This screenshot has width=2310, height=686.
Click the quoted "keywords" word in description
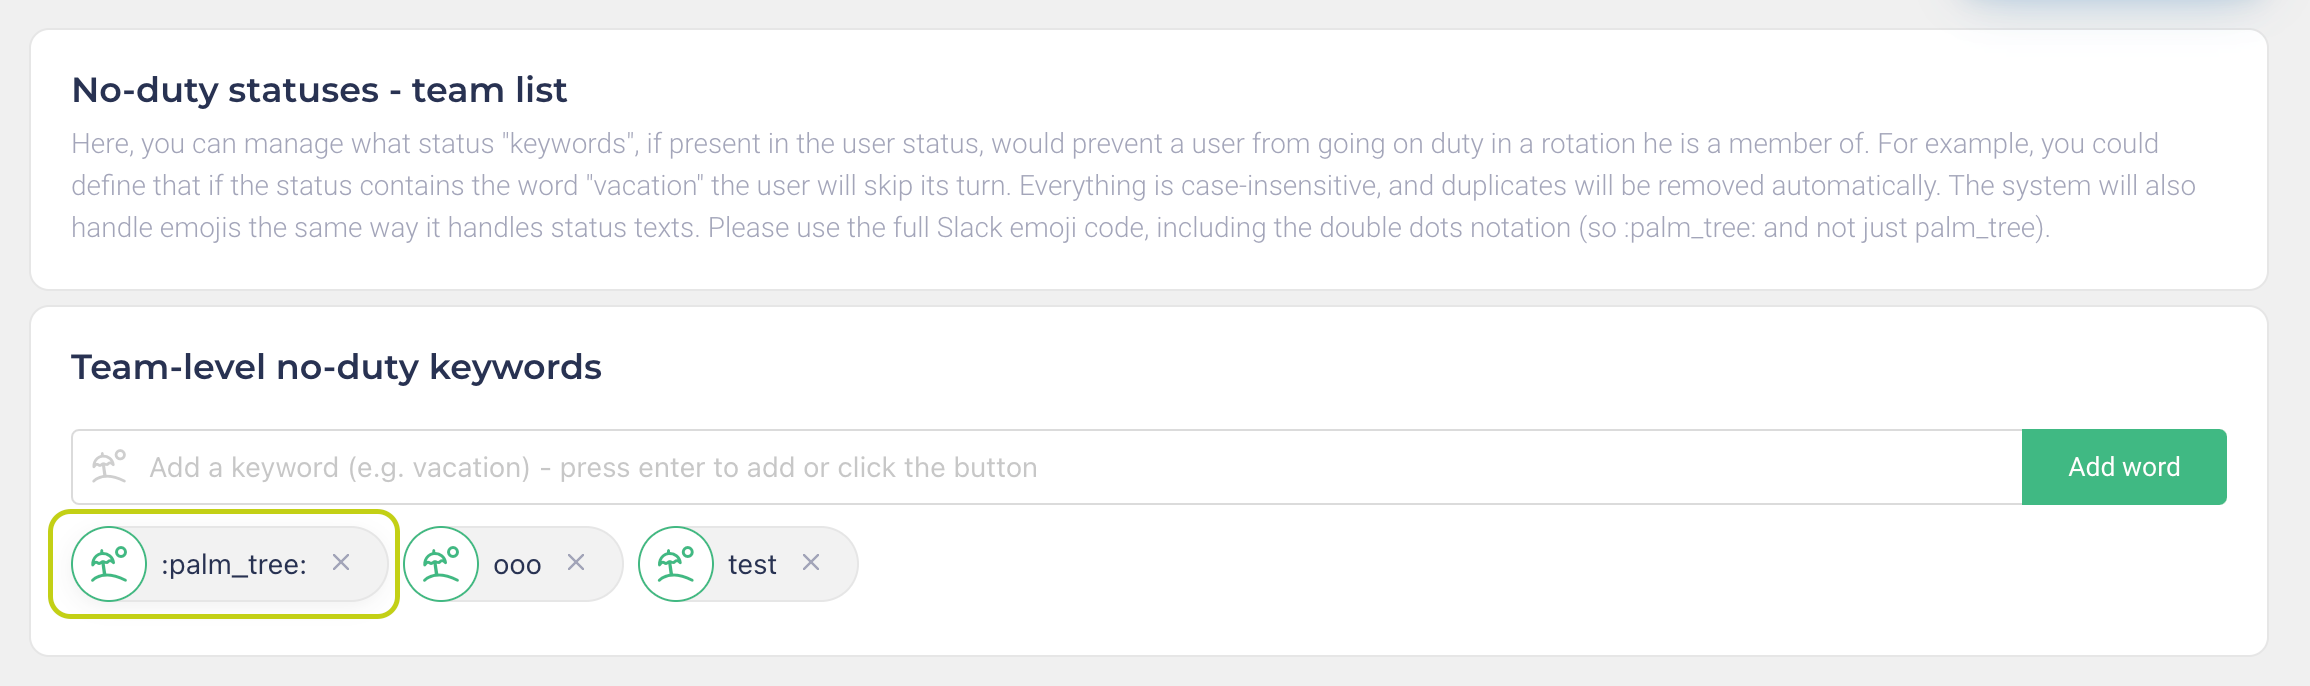pos(568,144)
